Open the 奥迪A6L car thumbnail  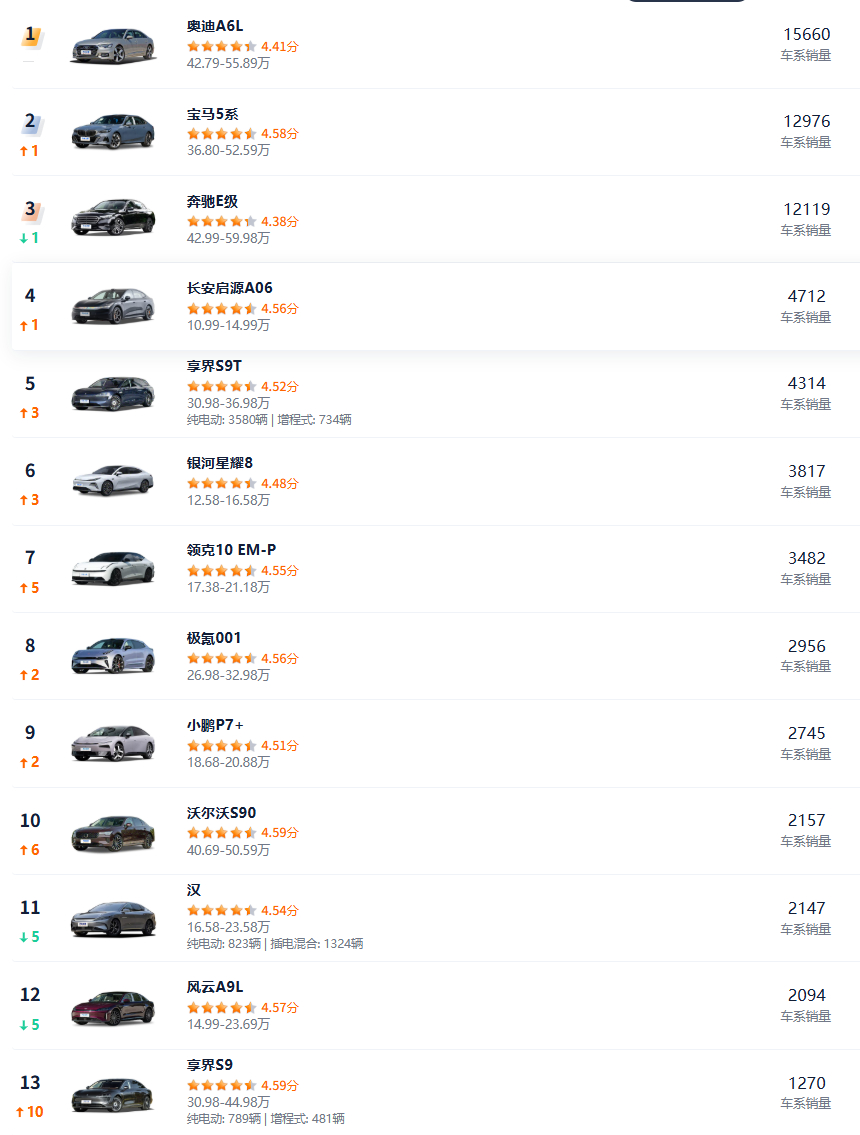(x=113, y=46)
